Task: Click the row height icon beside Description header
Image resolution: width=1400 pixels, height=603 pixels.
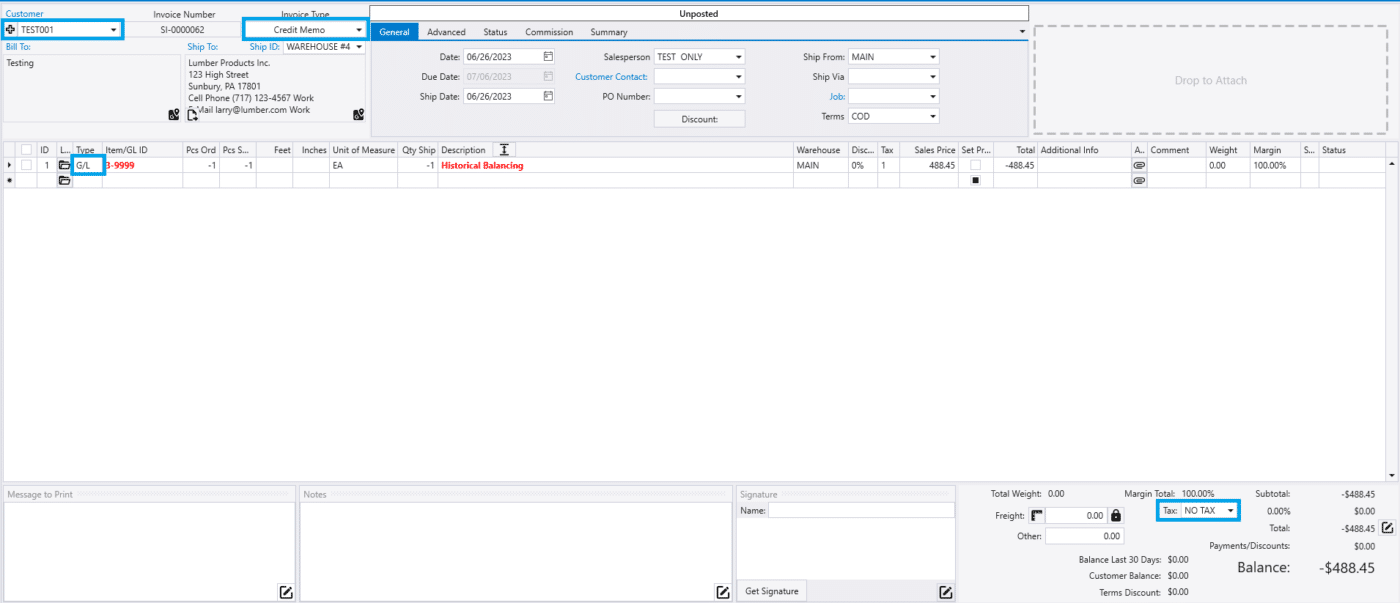Action: click(504, 150)
